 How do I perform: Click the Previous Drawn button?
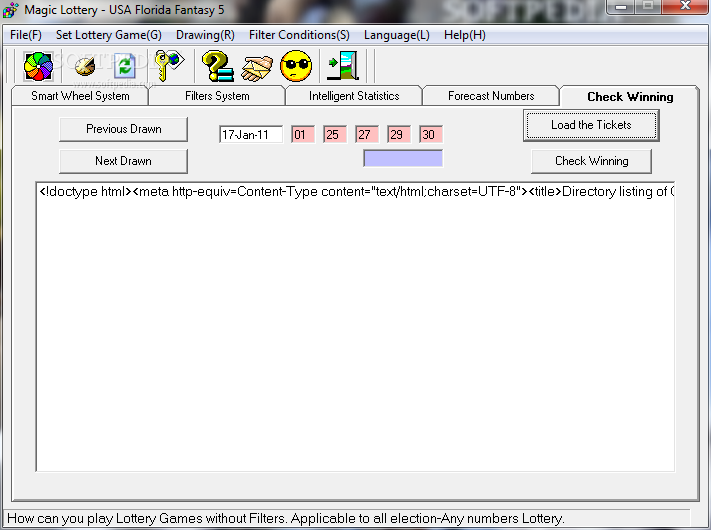point(123,129)
